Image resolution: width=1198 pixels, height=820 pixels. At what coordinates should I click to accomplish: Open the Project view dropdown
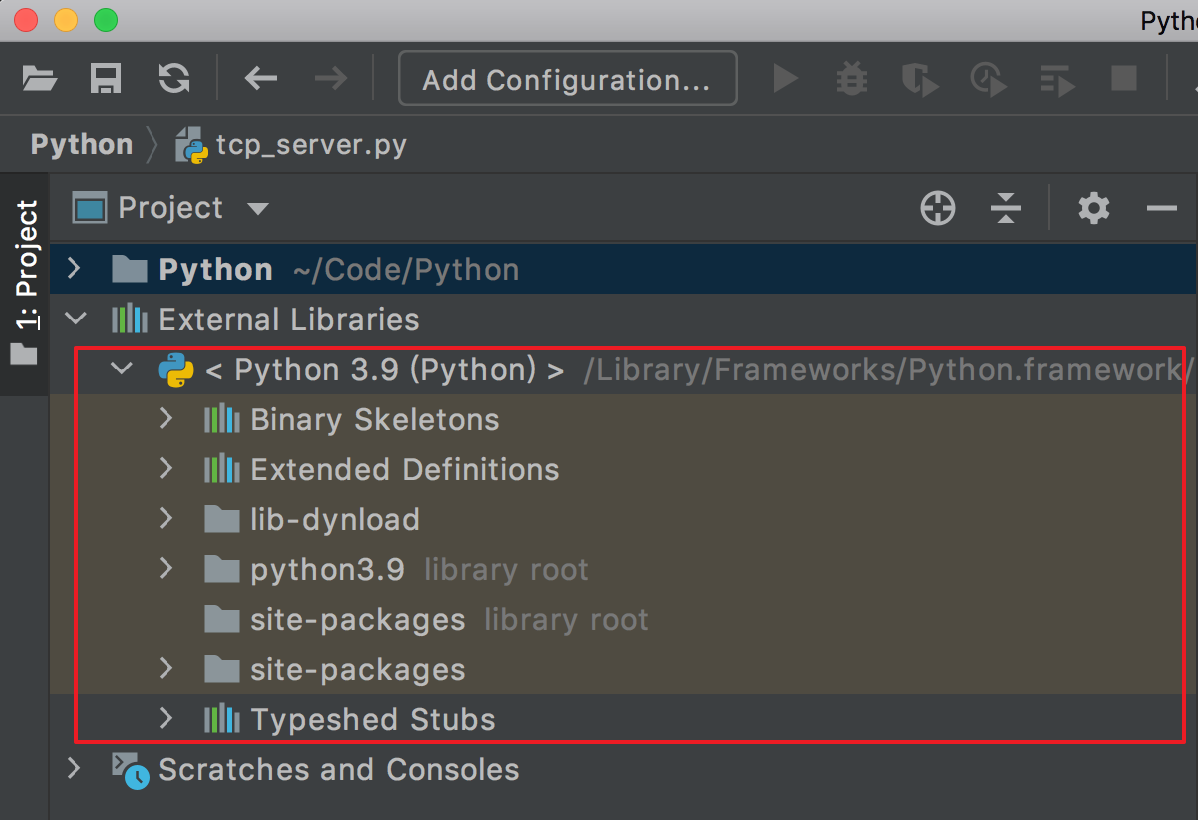(258, 209)
